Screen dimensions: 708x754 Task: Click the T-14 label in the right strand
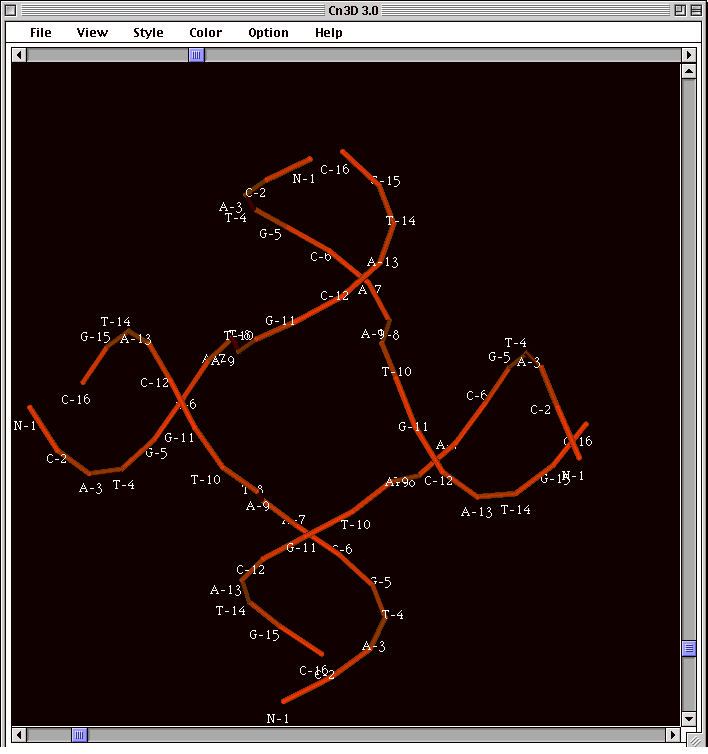(516, 509)
